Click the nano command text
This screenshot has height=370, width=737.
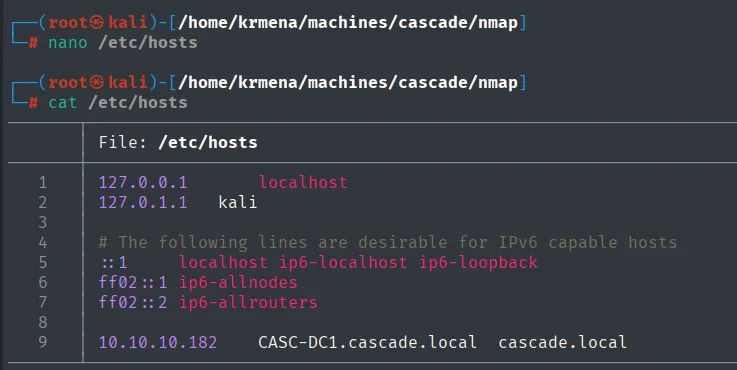click(68, 43)
